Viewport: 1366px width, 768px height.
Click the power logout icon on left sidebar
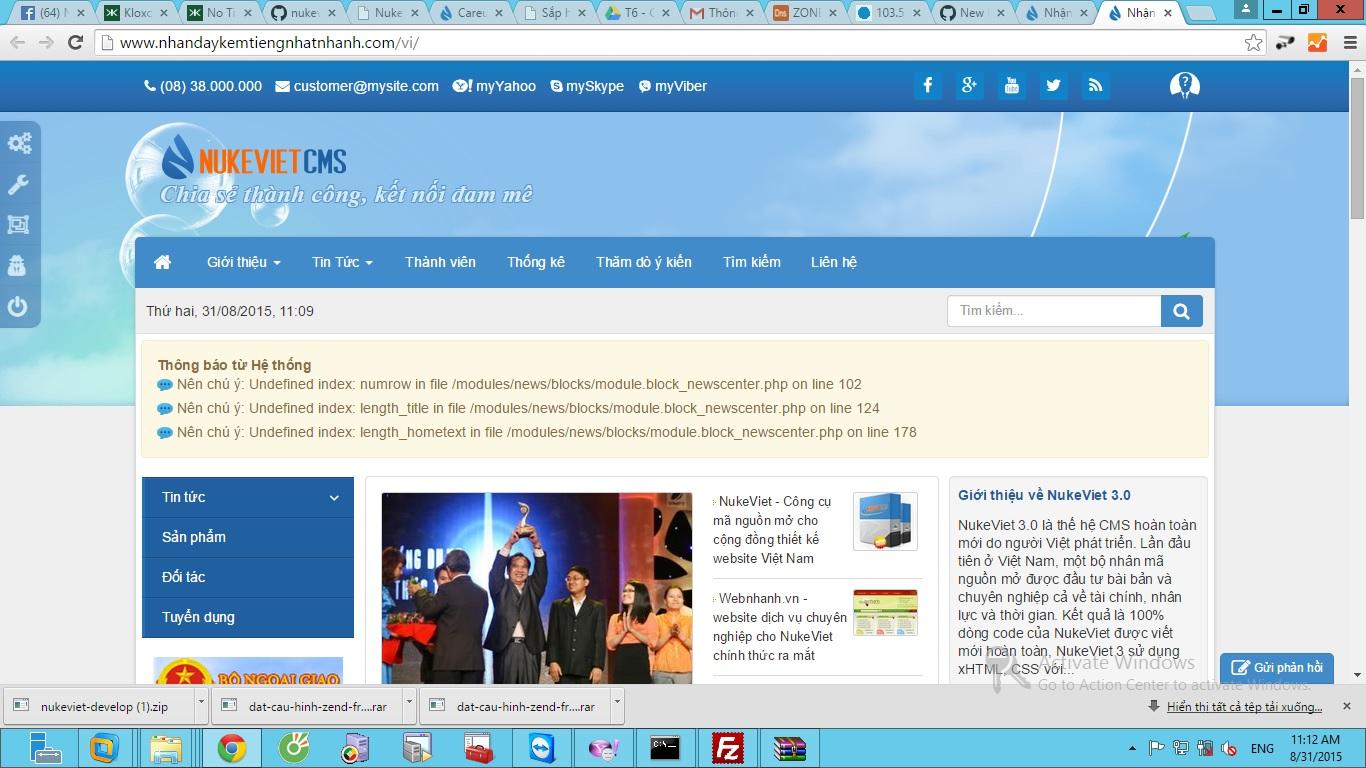click(19, 307)
